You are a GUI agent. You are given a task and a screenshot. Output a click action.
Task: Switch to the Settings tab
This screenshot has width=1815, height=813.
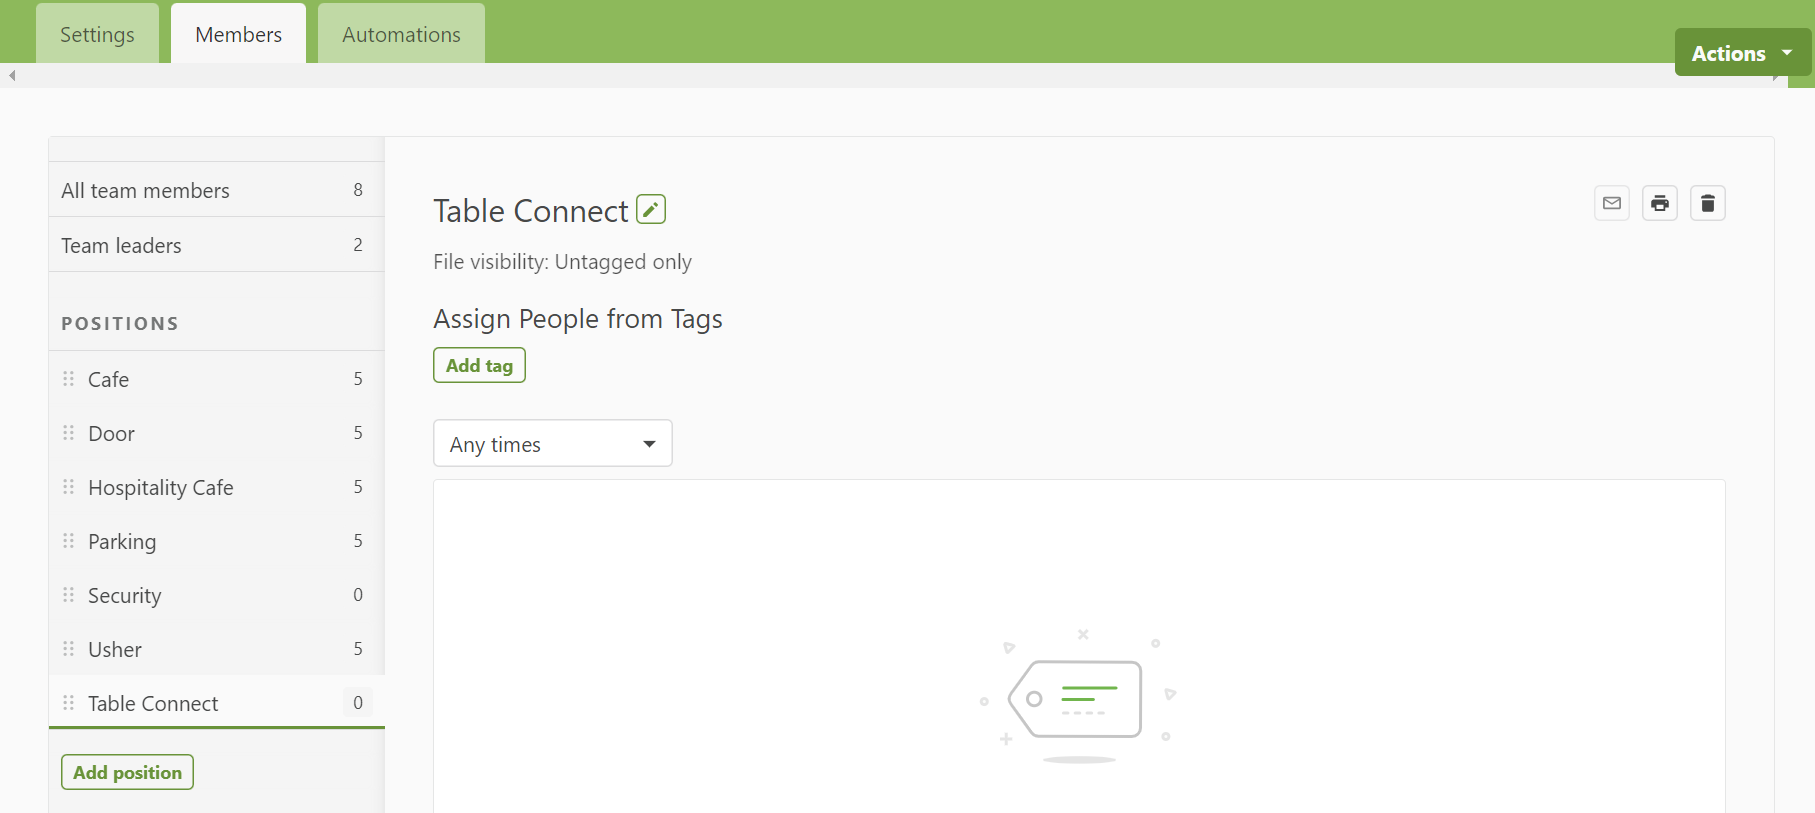coord(97,35)
